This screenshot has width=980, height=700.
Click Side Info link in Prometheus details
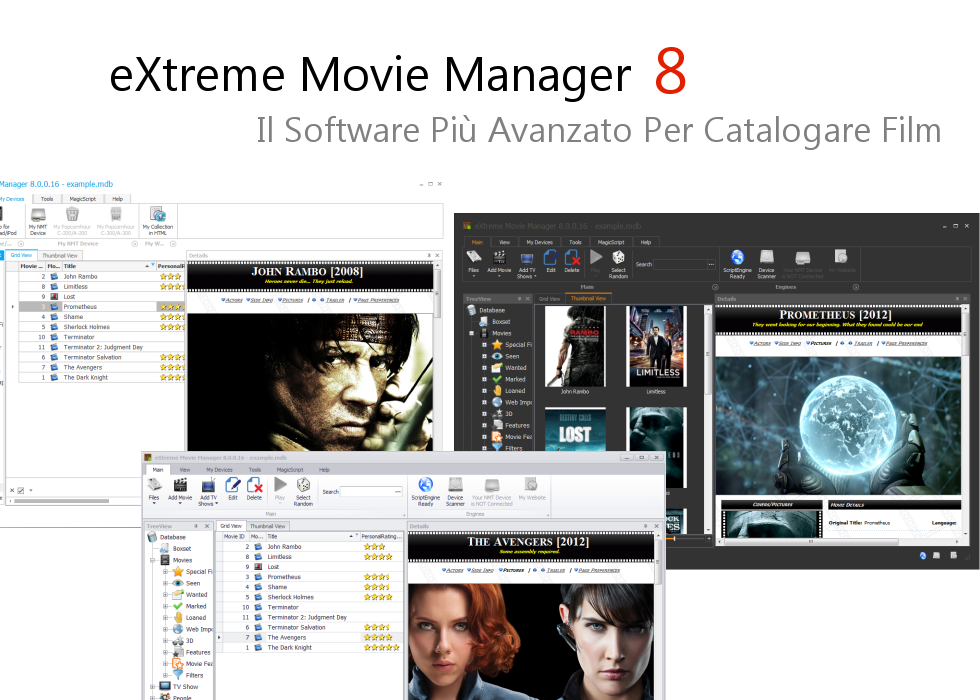pos(788,343)
